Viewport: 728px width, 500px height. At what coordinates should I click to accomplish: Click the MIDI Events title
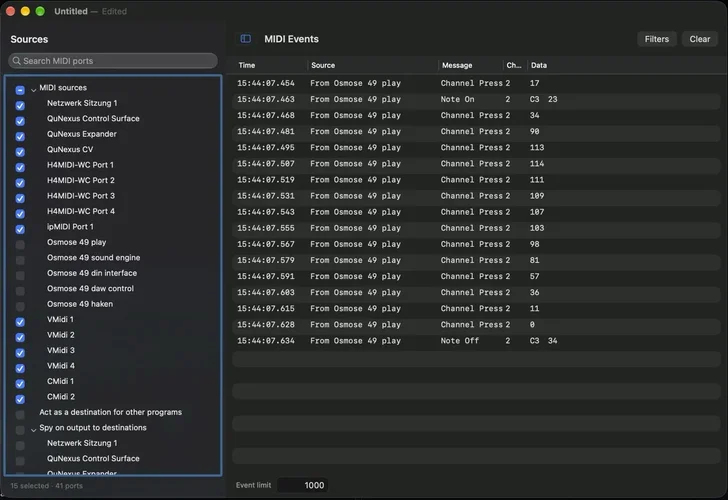[x=291, y=39]
